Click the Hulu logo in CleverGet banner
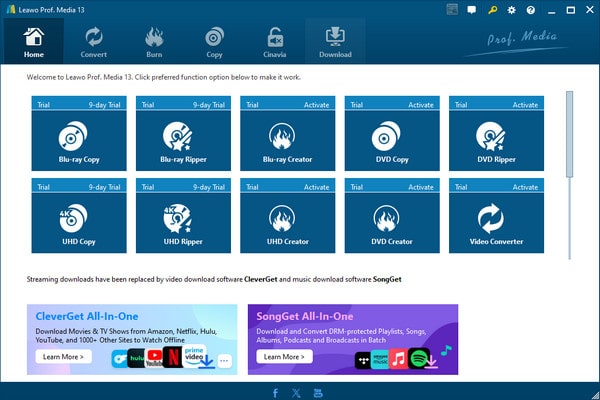 (136, 358)
